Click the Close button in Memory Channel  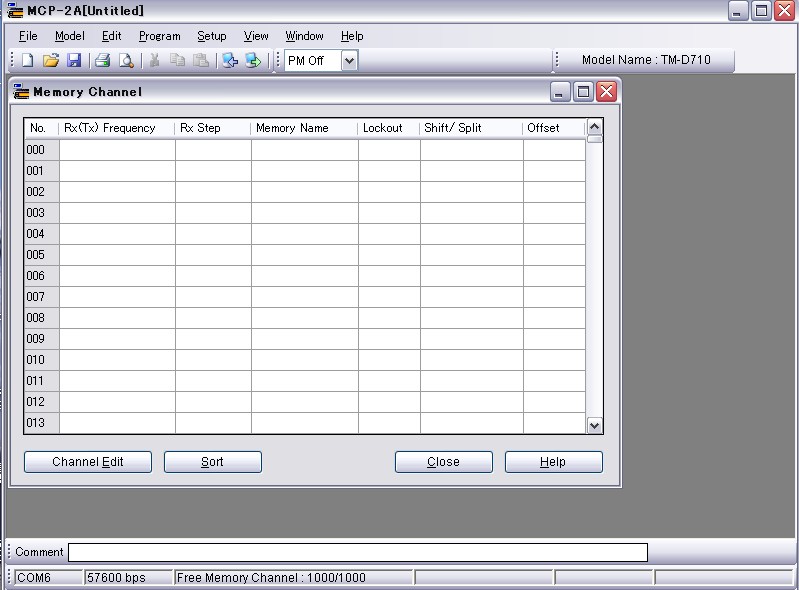443,462
